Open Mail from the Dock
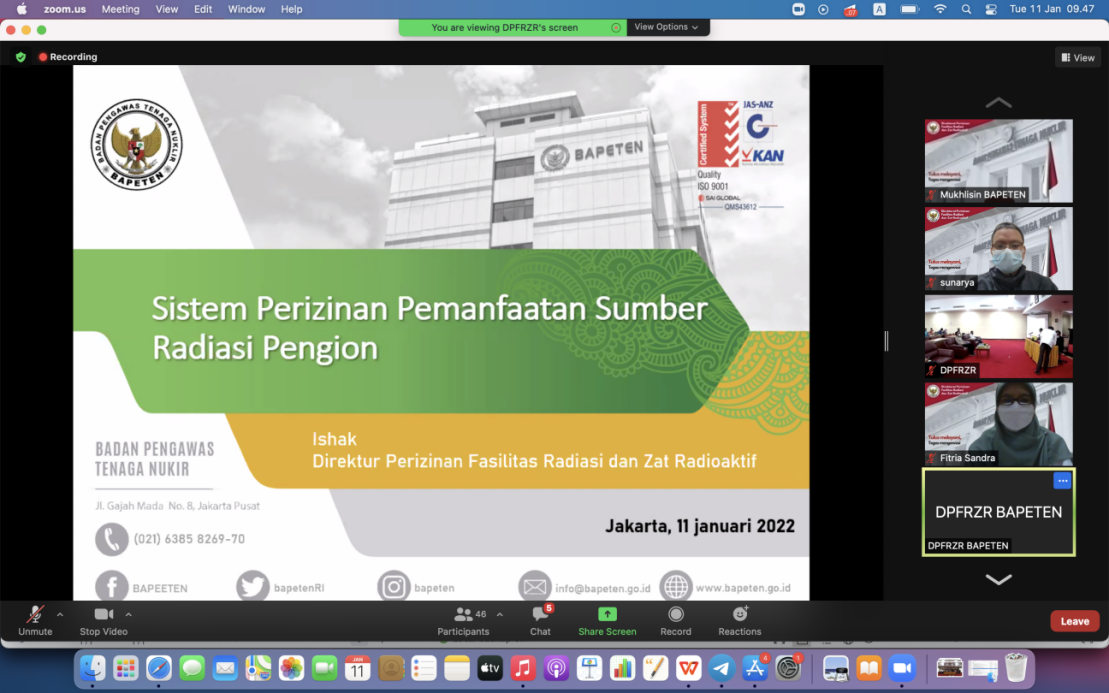The image size is (1109, 693). coord(225,668)
